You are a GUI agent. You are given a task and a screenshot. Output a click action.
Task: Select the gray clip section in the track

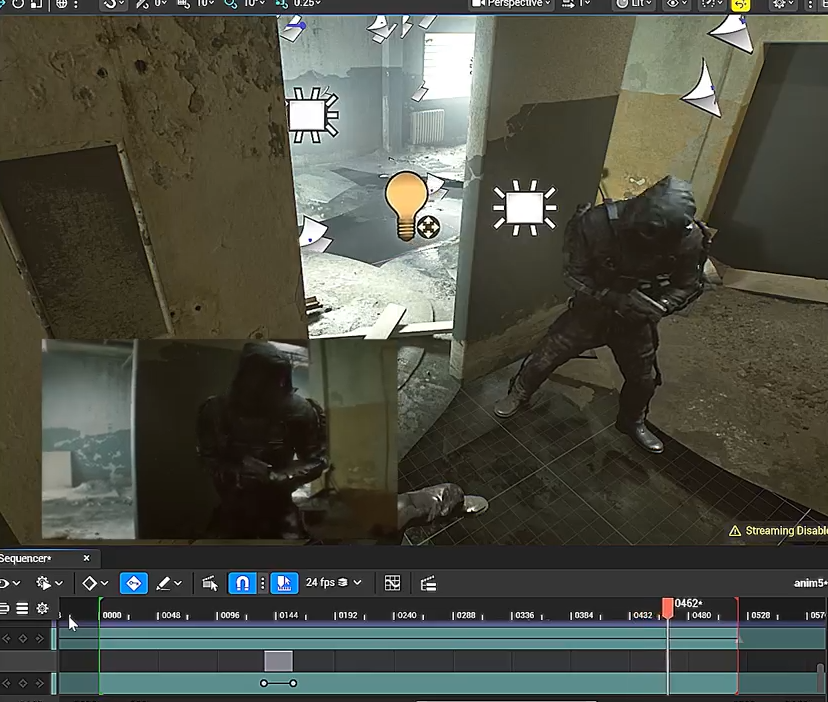(279, 661)
